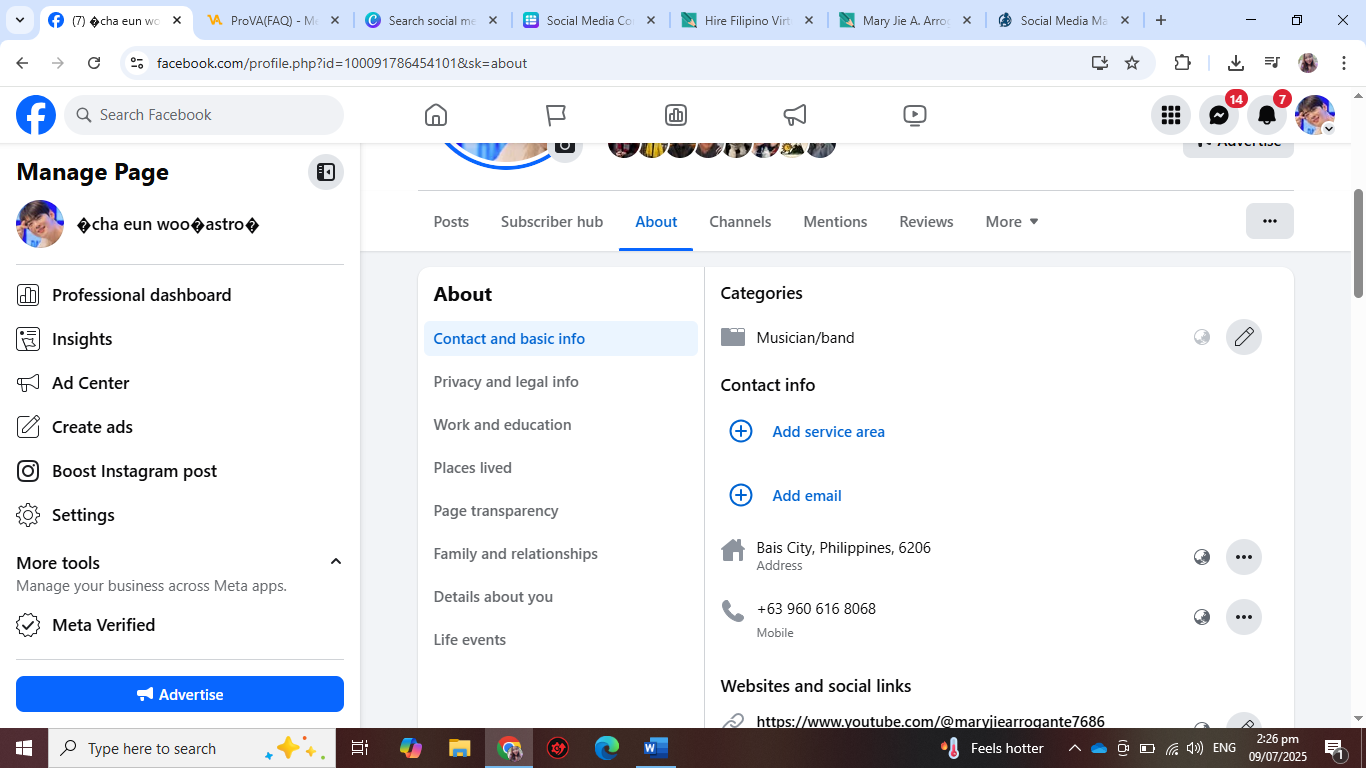Open Professional dashboard chart icon in top nav

point(676,115)
